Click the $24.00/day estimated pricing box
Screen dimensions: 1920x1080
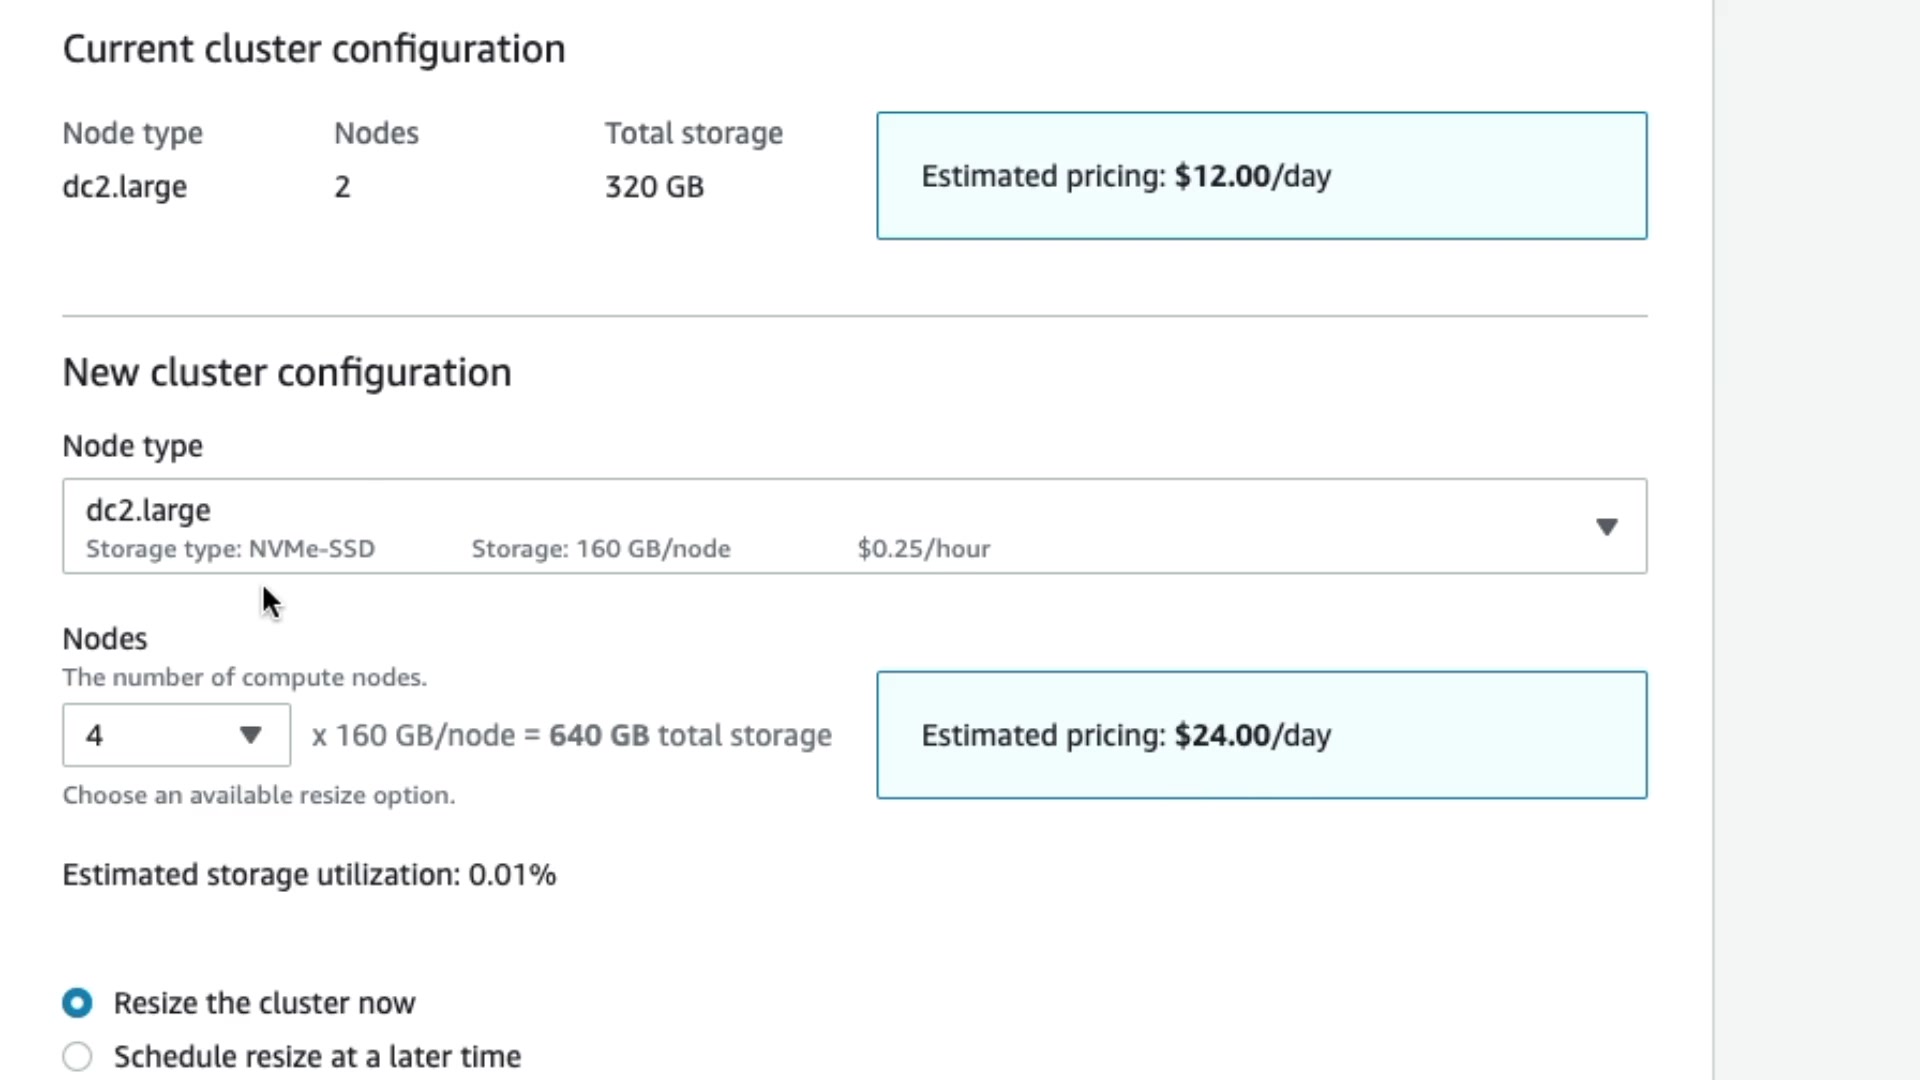(x=1261, y=735)
